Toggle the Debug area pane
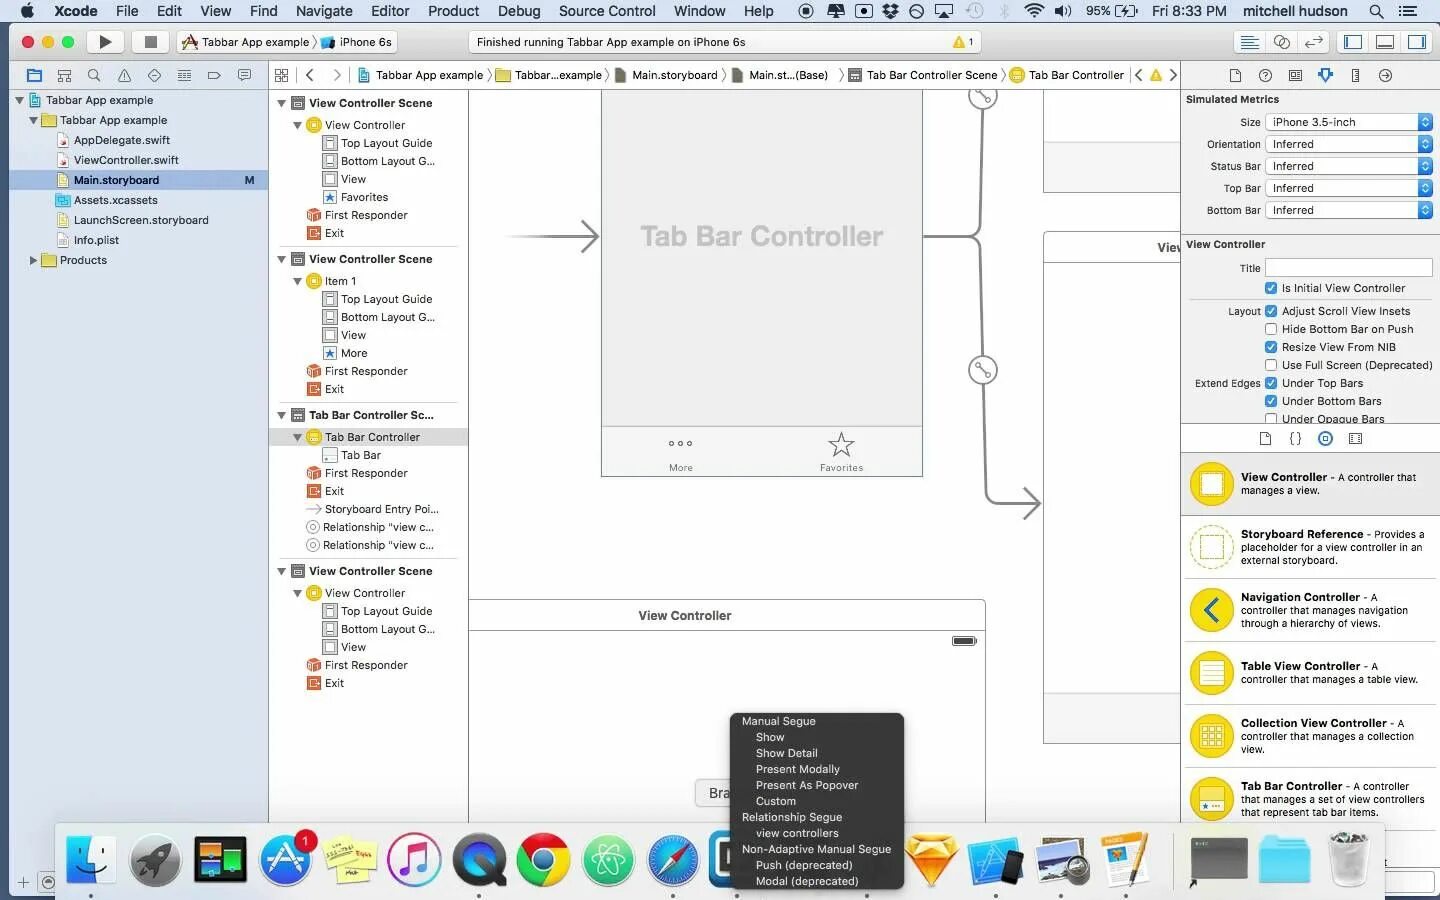This screenshot has width=1440, height=900. click(1385, 42)
